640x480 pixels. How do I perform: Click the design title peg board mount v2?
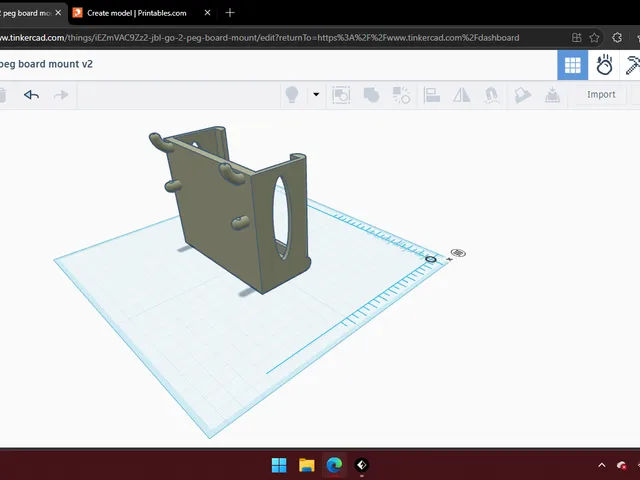46,64
